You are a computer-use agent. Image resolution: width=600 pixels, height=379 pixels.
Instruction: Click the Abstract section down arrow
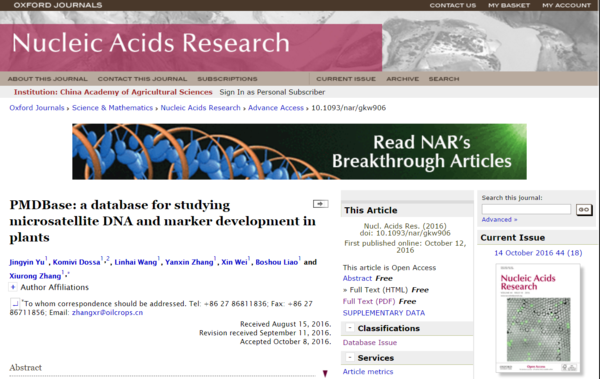325,373
